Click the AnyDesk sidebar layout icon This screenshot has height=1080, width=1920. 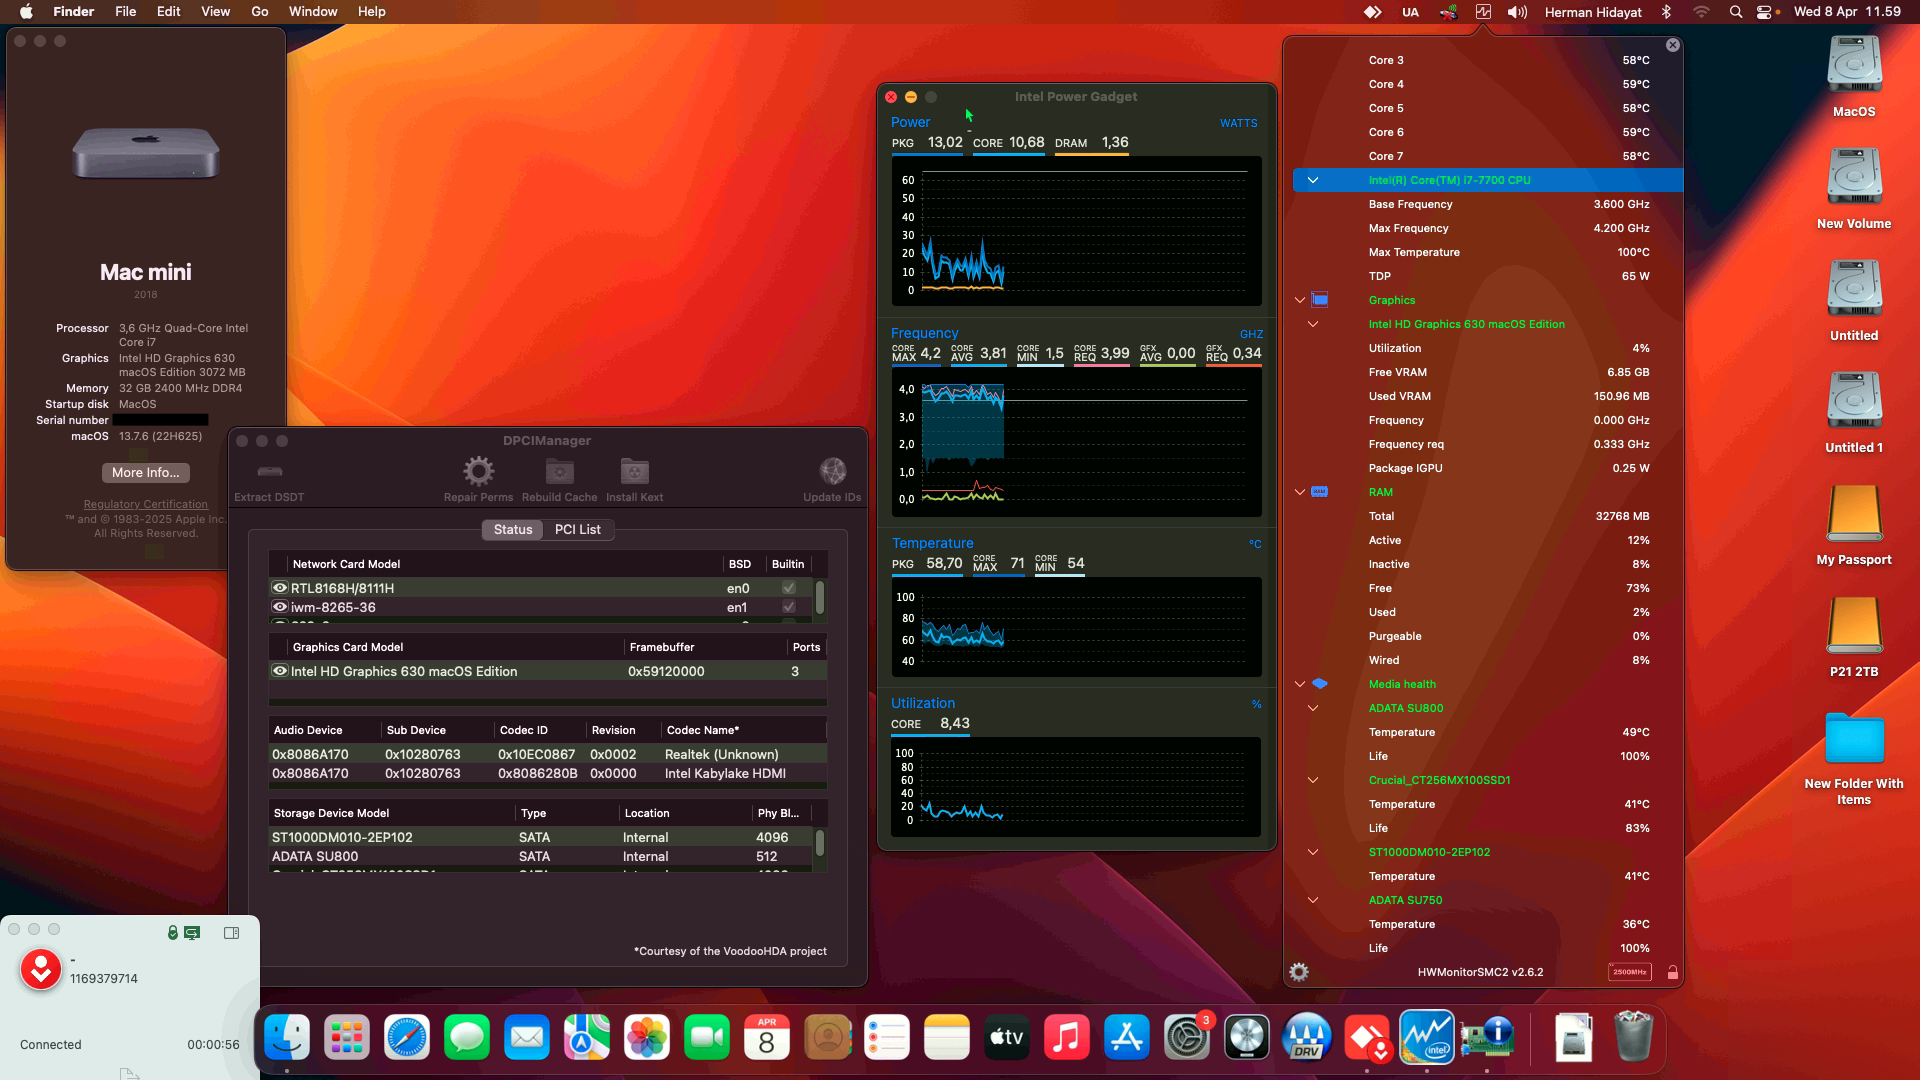(232, 933)
